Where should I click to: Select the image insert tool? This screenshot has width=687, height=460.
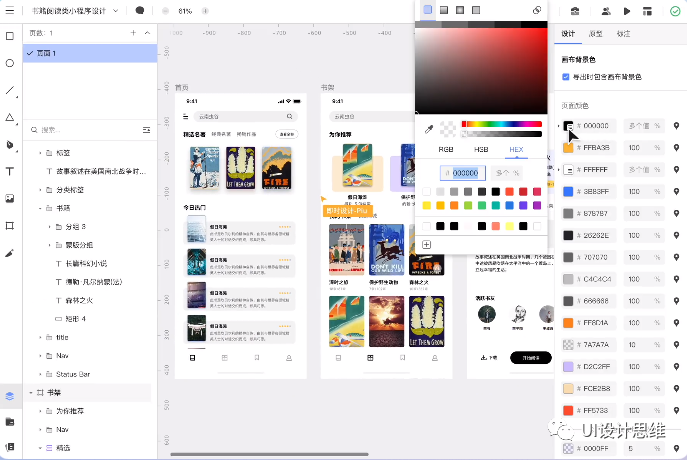coord(10,198)
